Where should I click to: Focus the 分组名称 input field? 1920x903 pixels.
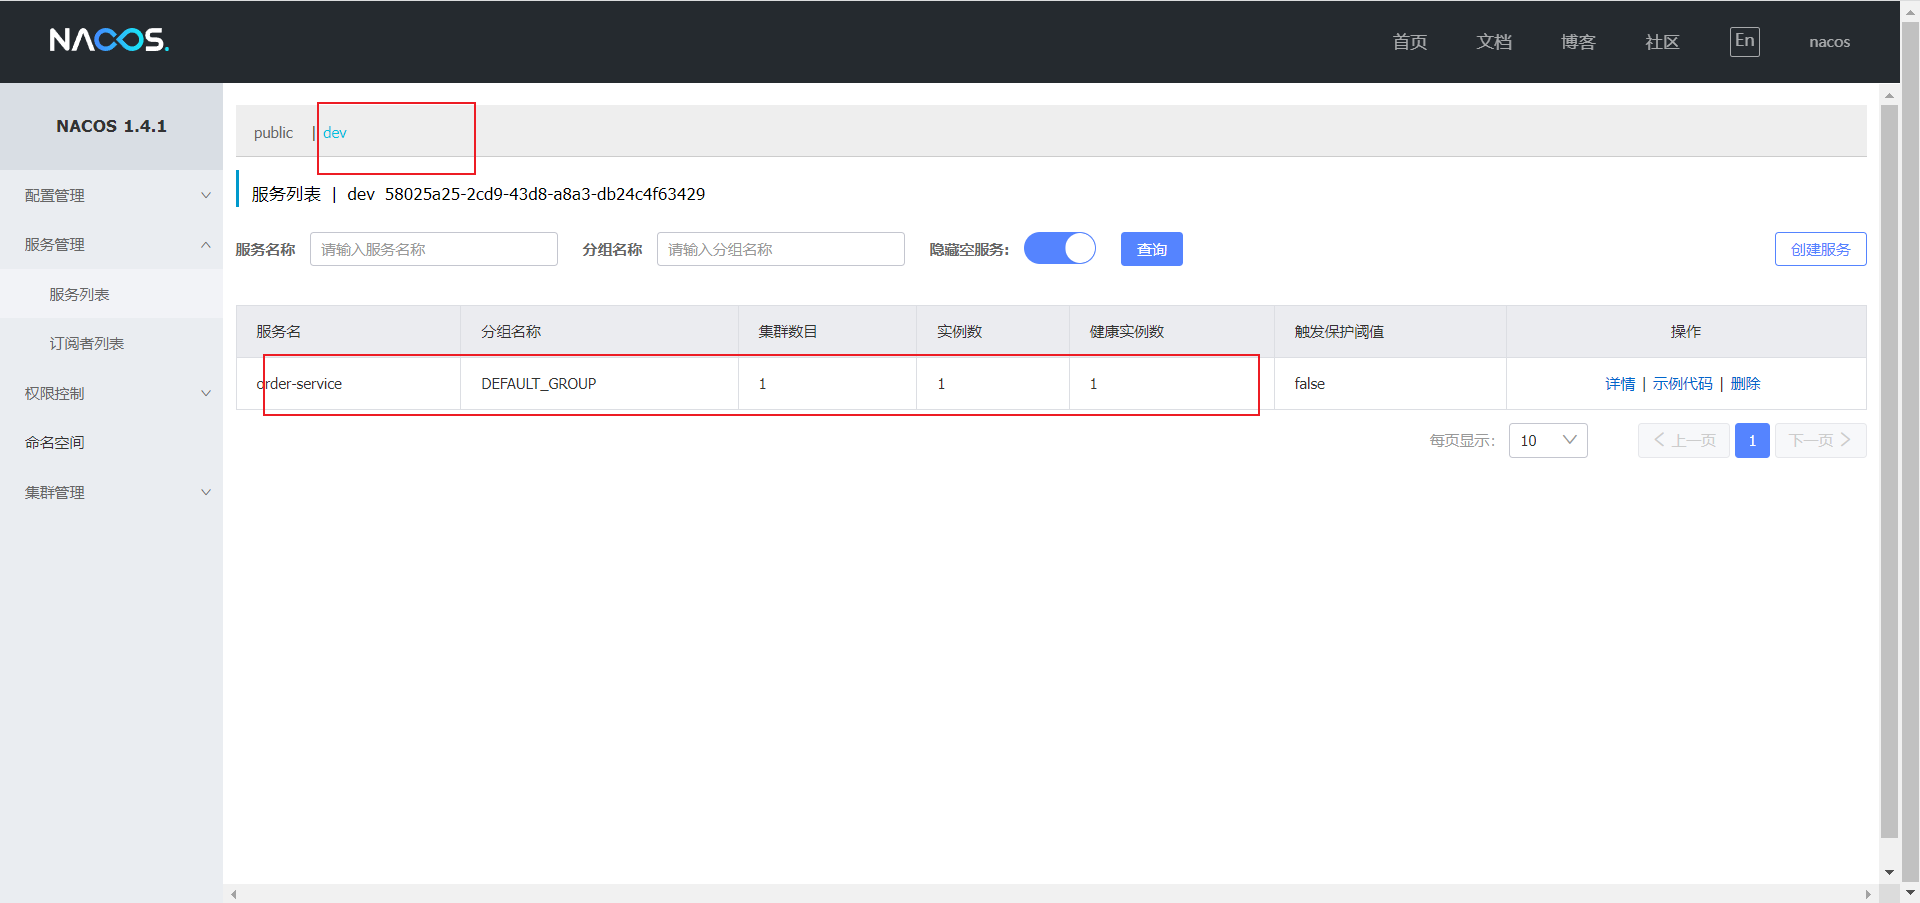click(781, 249)
